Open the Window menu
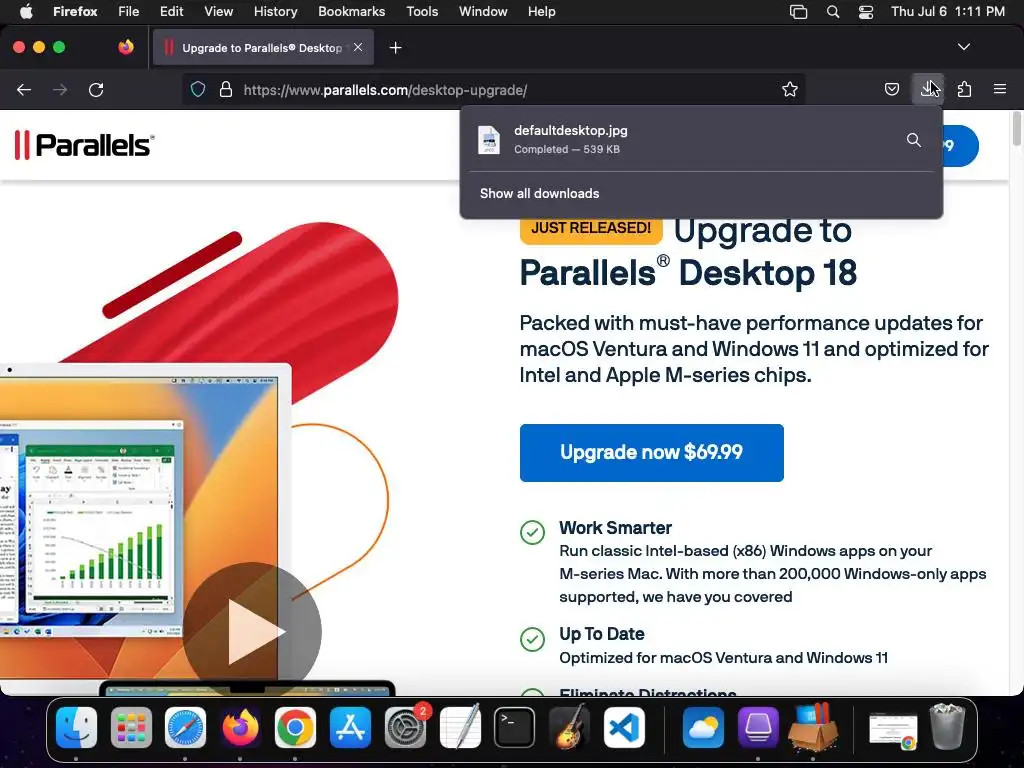This screenshot has width=1024, height=768. (483, 11)
